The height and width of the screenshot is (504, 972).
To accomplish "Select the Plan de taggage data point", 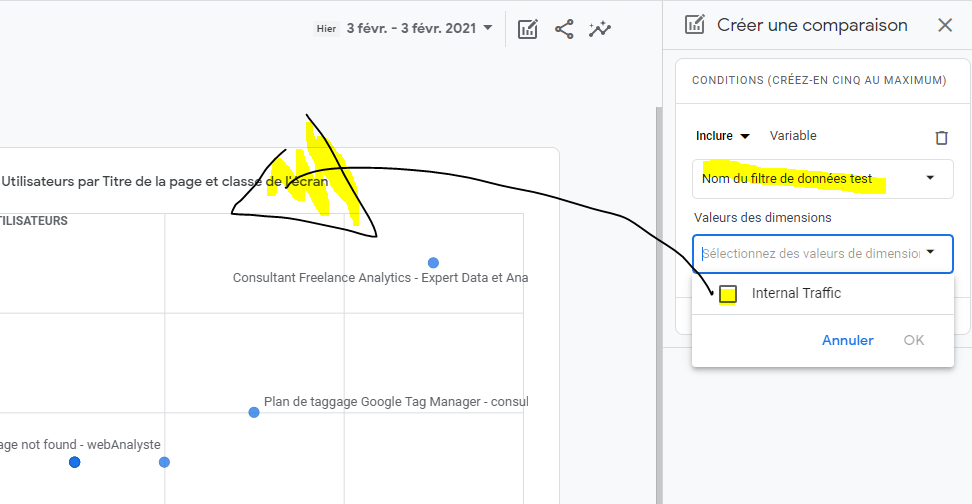I will (254, 412).
